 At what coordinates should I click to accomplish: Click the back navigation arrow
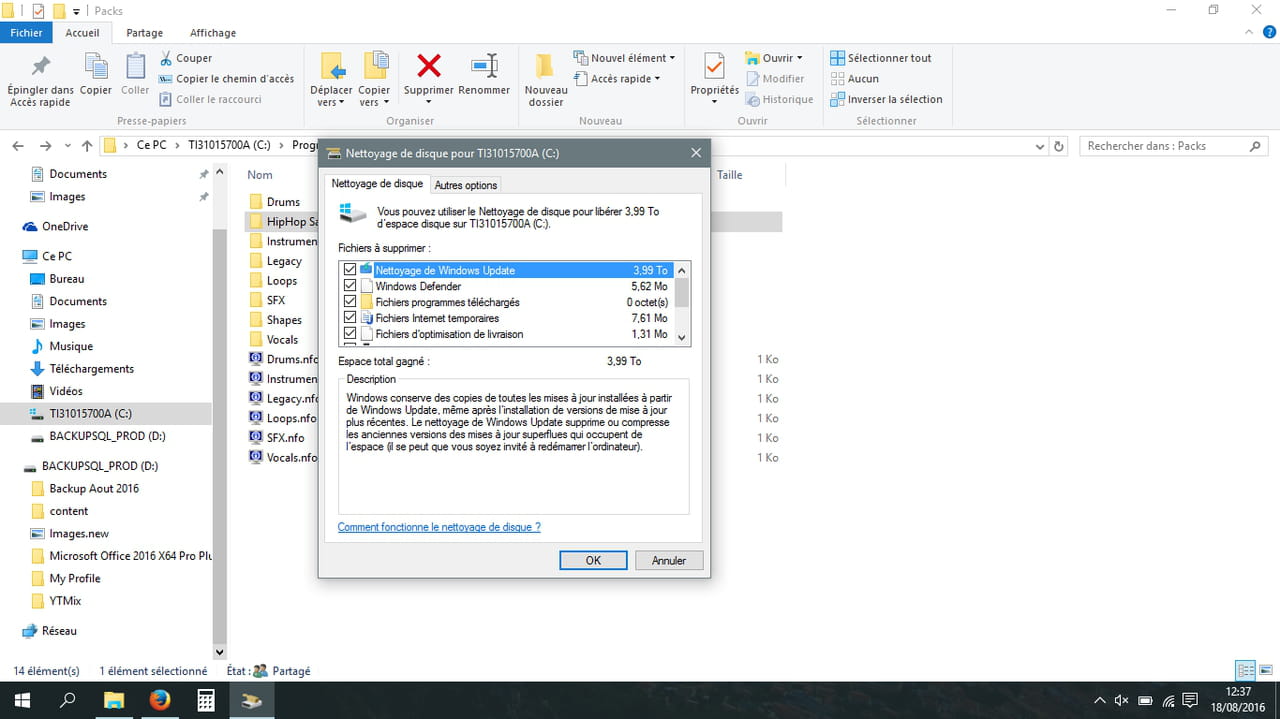coord(18,146)
